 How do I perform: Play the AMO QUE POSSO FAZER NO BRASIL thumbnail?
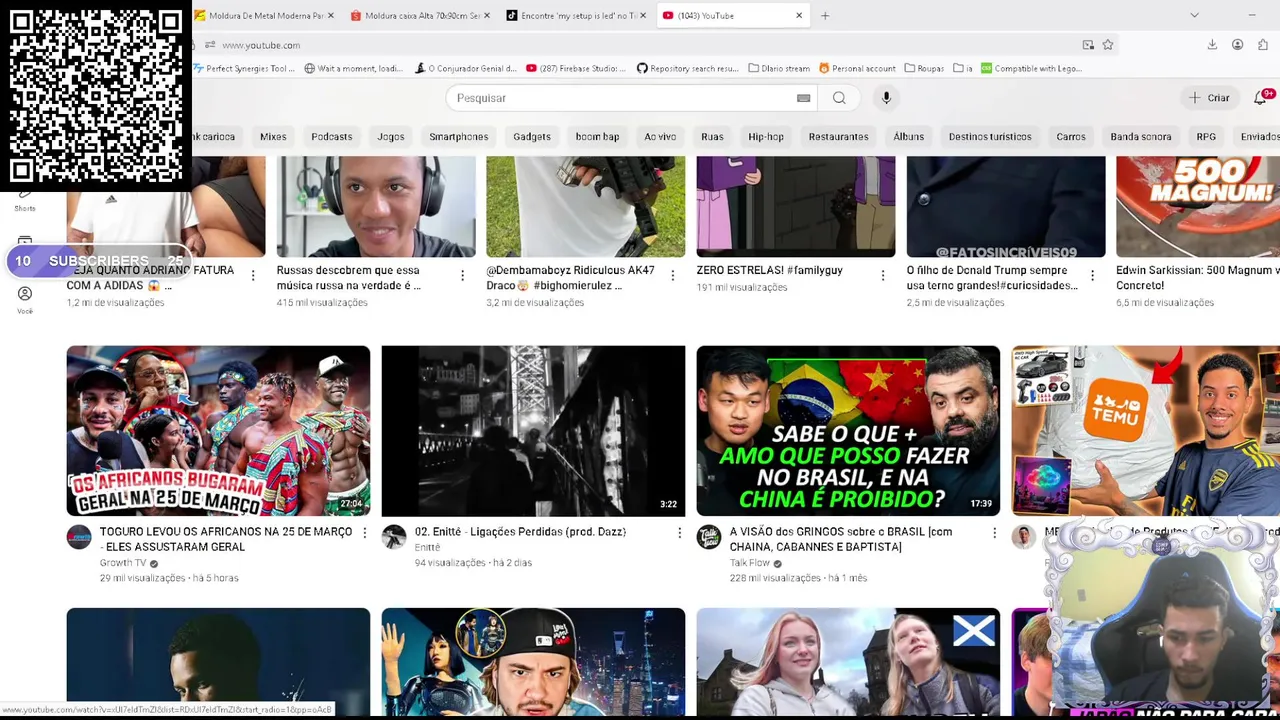pos(848,431)
